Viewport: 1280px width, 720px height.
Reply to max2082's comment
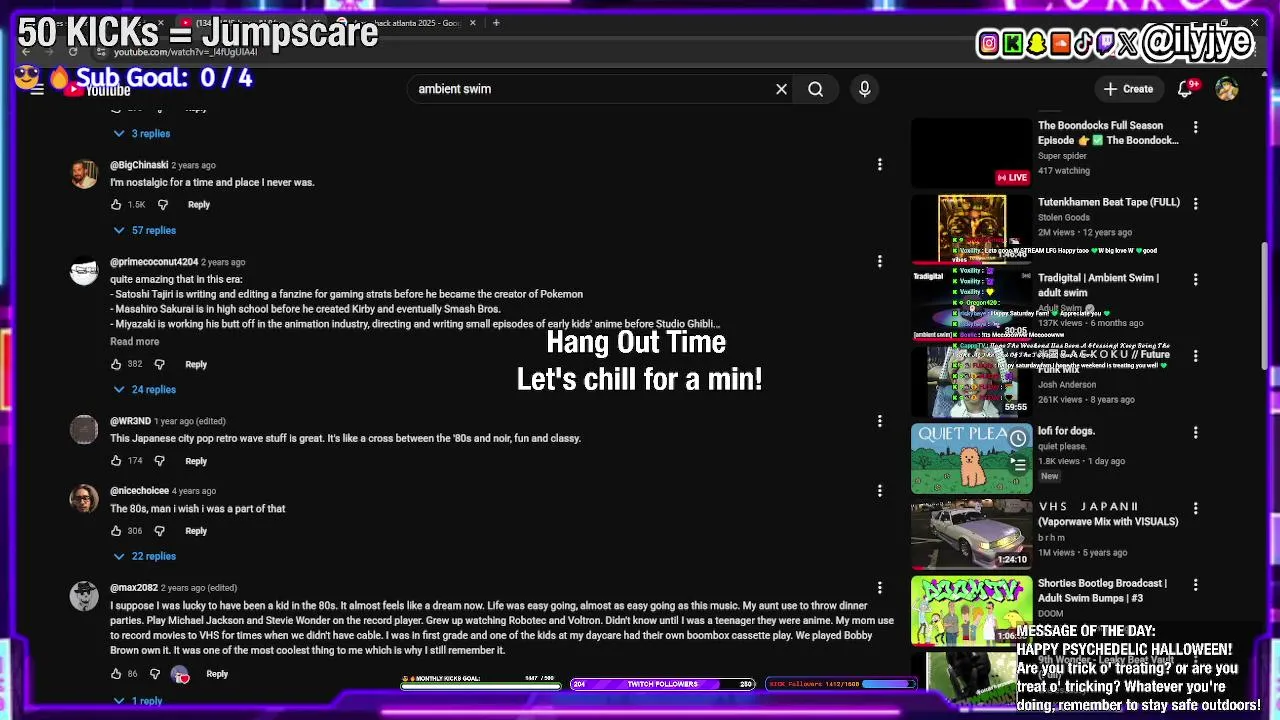click(217, 674)
